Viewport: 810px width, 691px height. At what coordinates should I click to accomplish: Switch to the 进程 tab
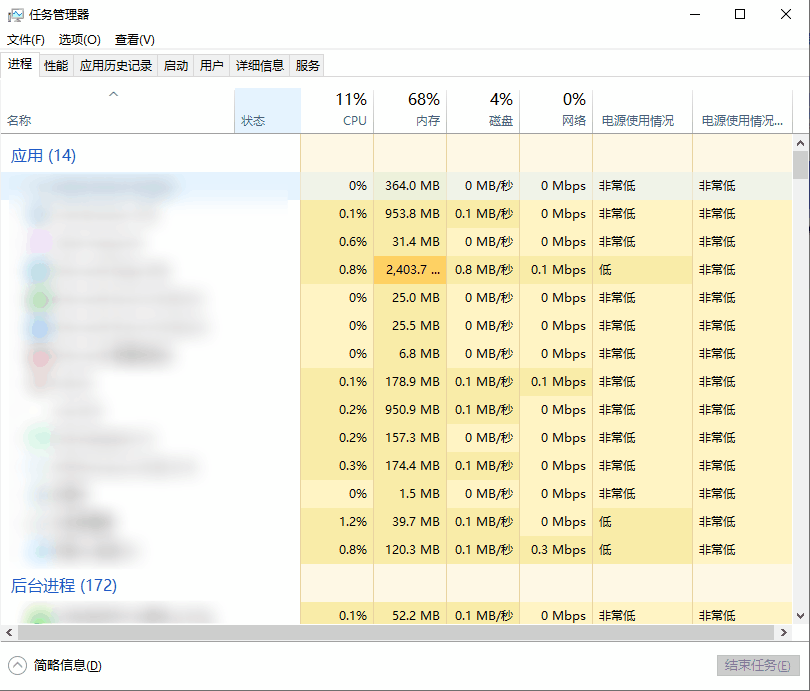[20, 64]
